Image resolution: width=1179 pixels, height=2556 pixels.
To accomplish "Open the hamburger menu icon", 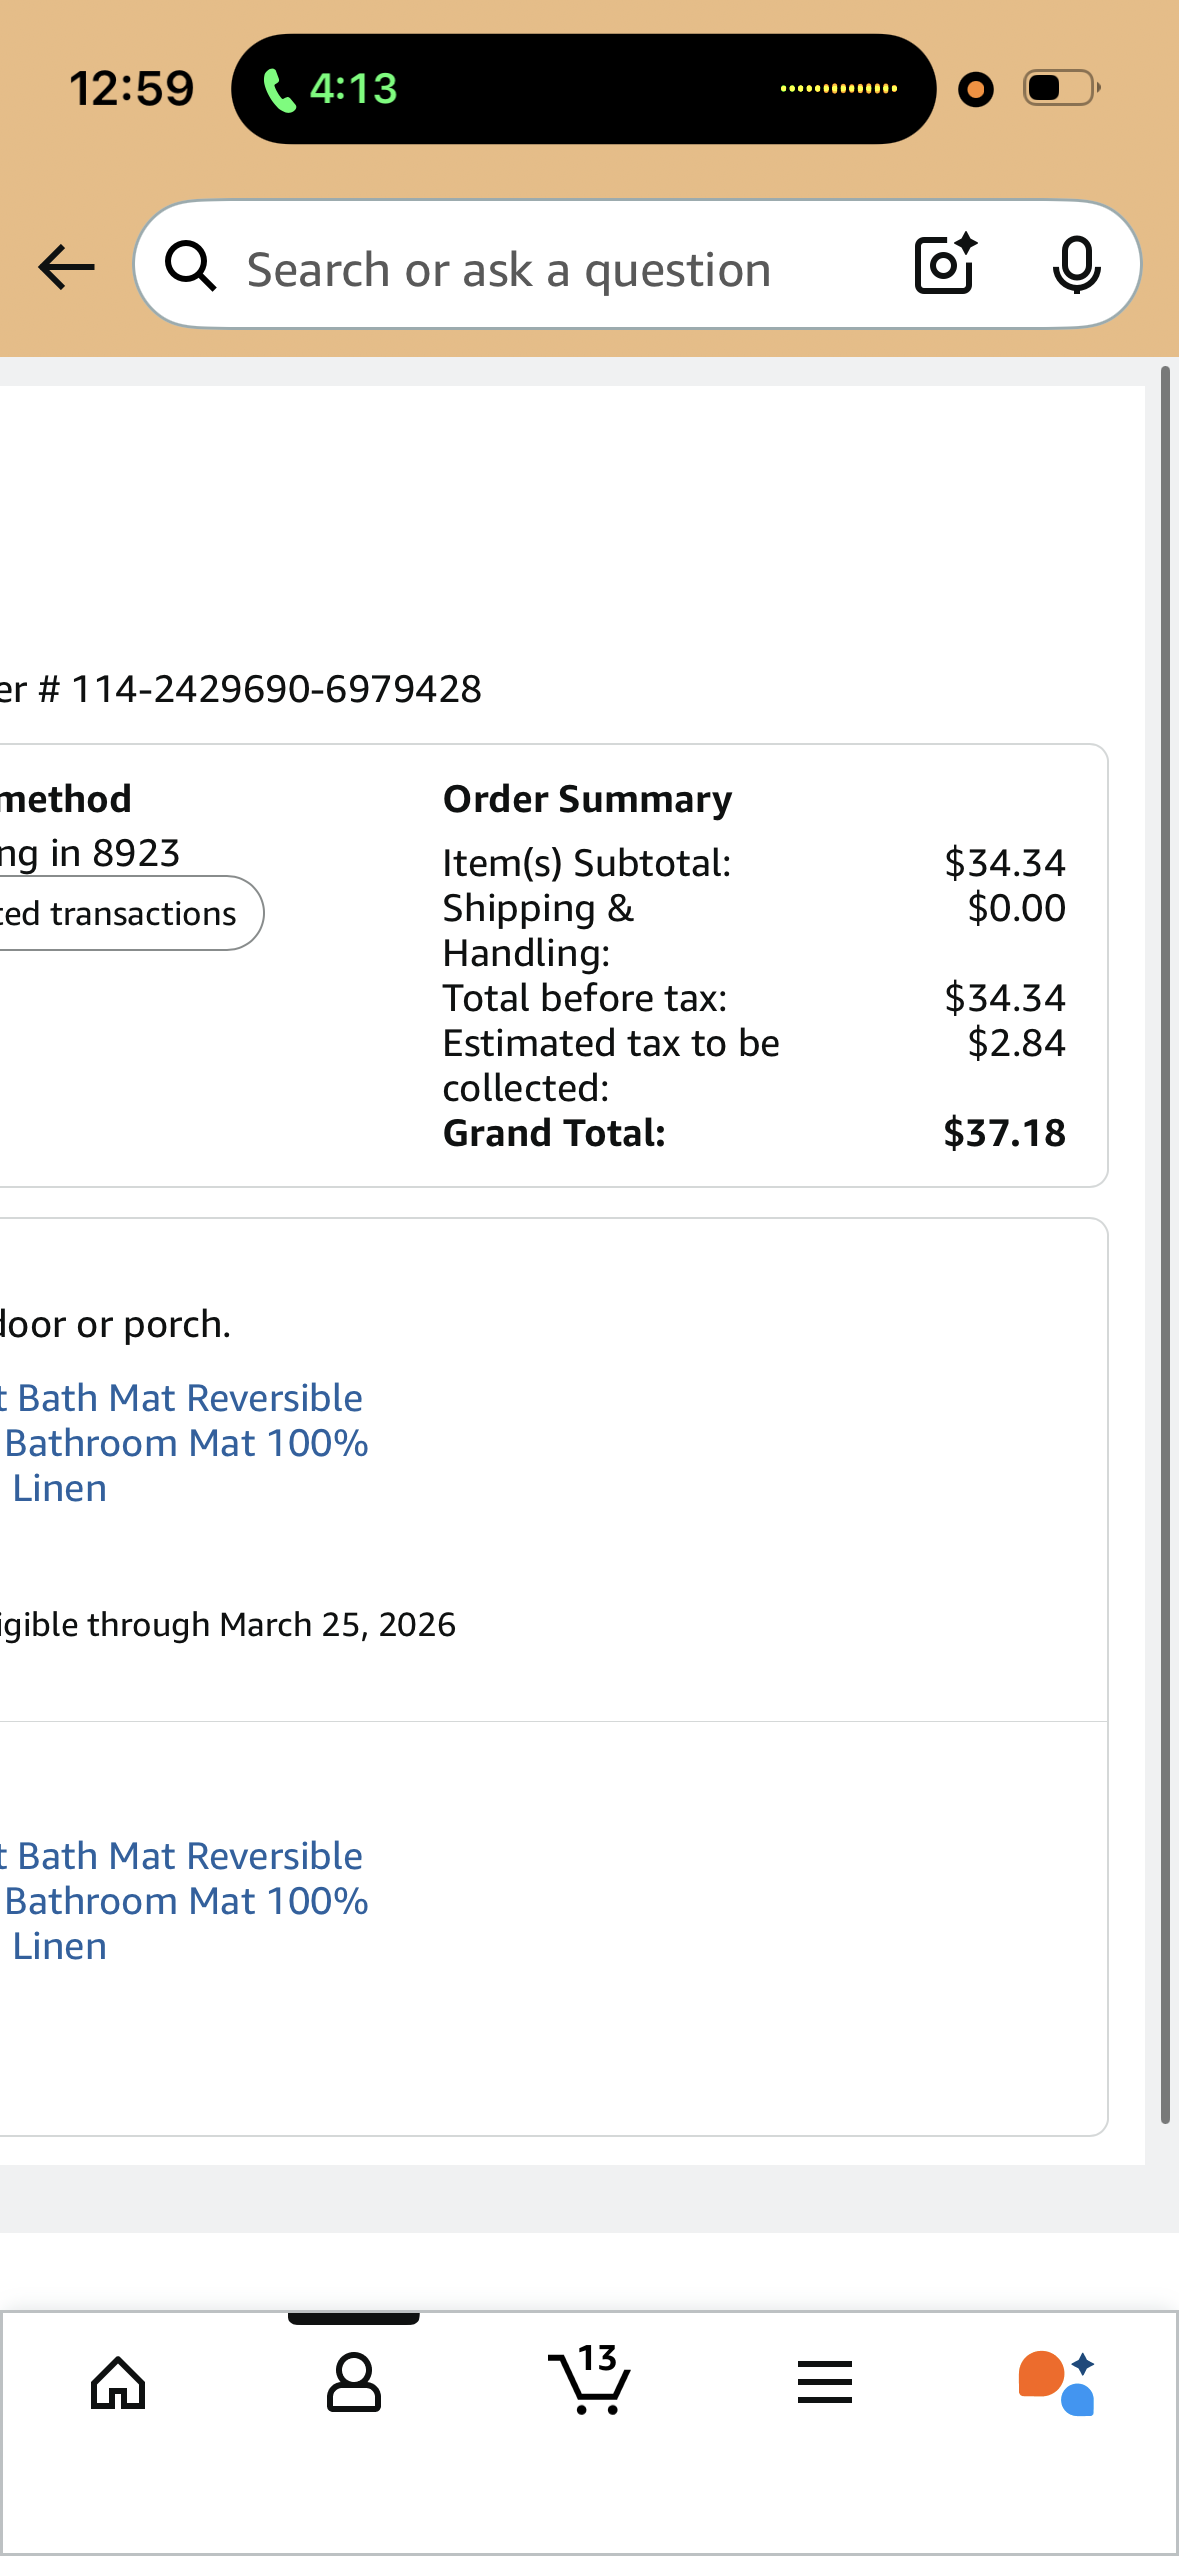I will 825,2382.
